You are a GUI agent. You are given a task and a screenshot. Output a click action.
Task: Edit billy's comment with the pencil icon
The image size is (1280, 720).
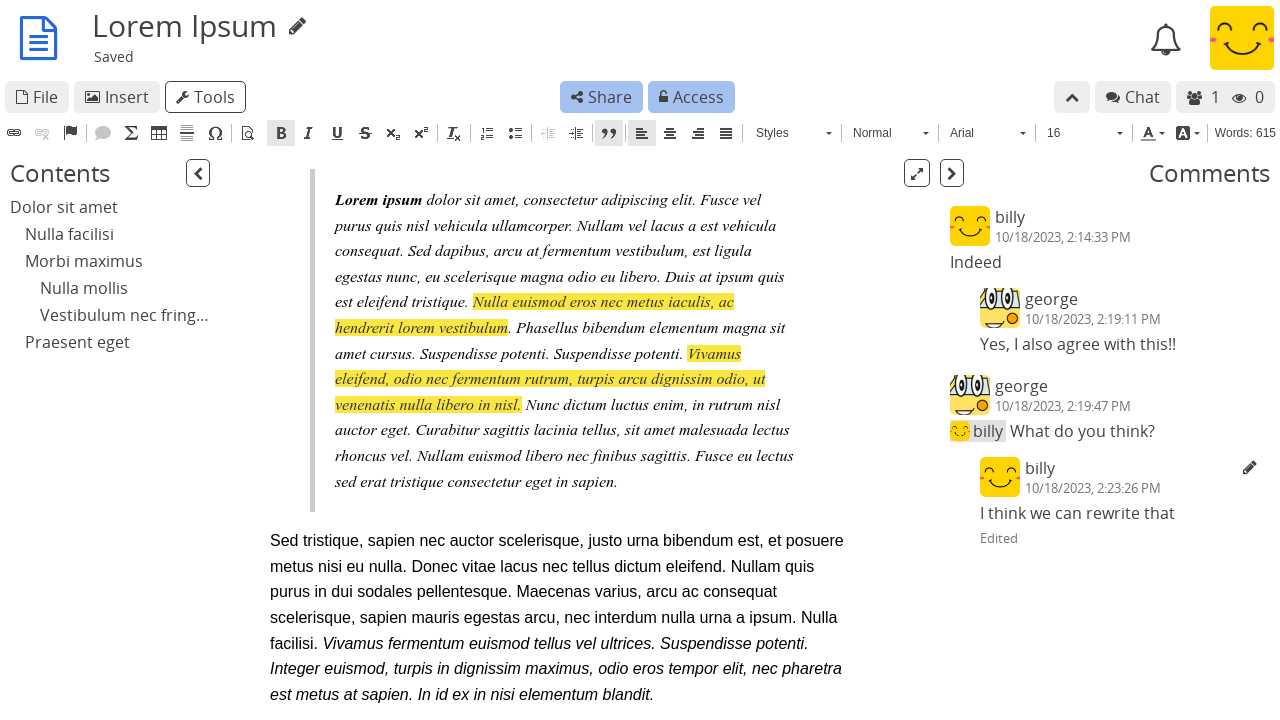click(x=1249, y=466)
